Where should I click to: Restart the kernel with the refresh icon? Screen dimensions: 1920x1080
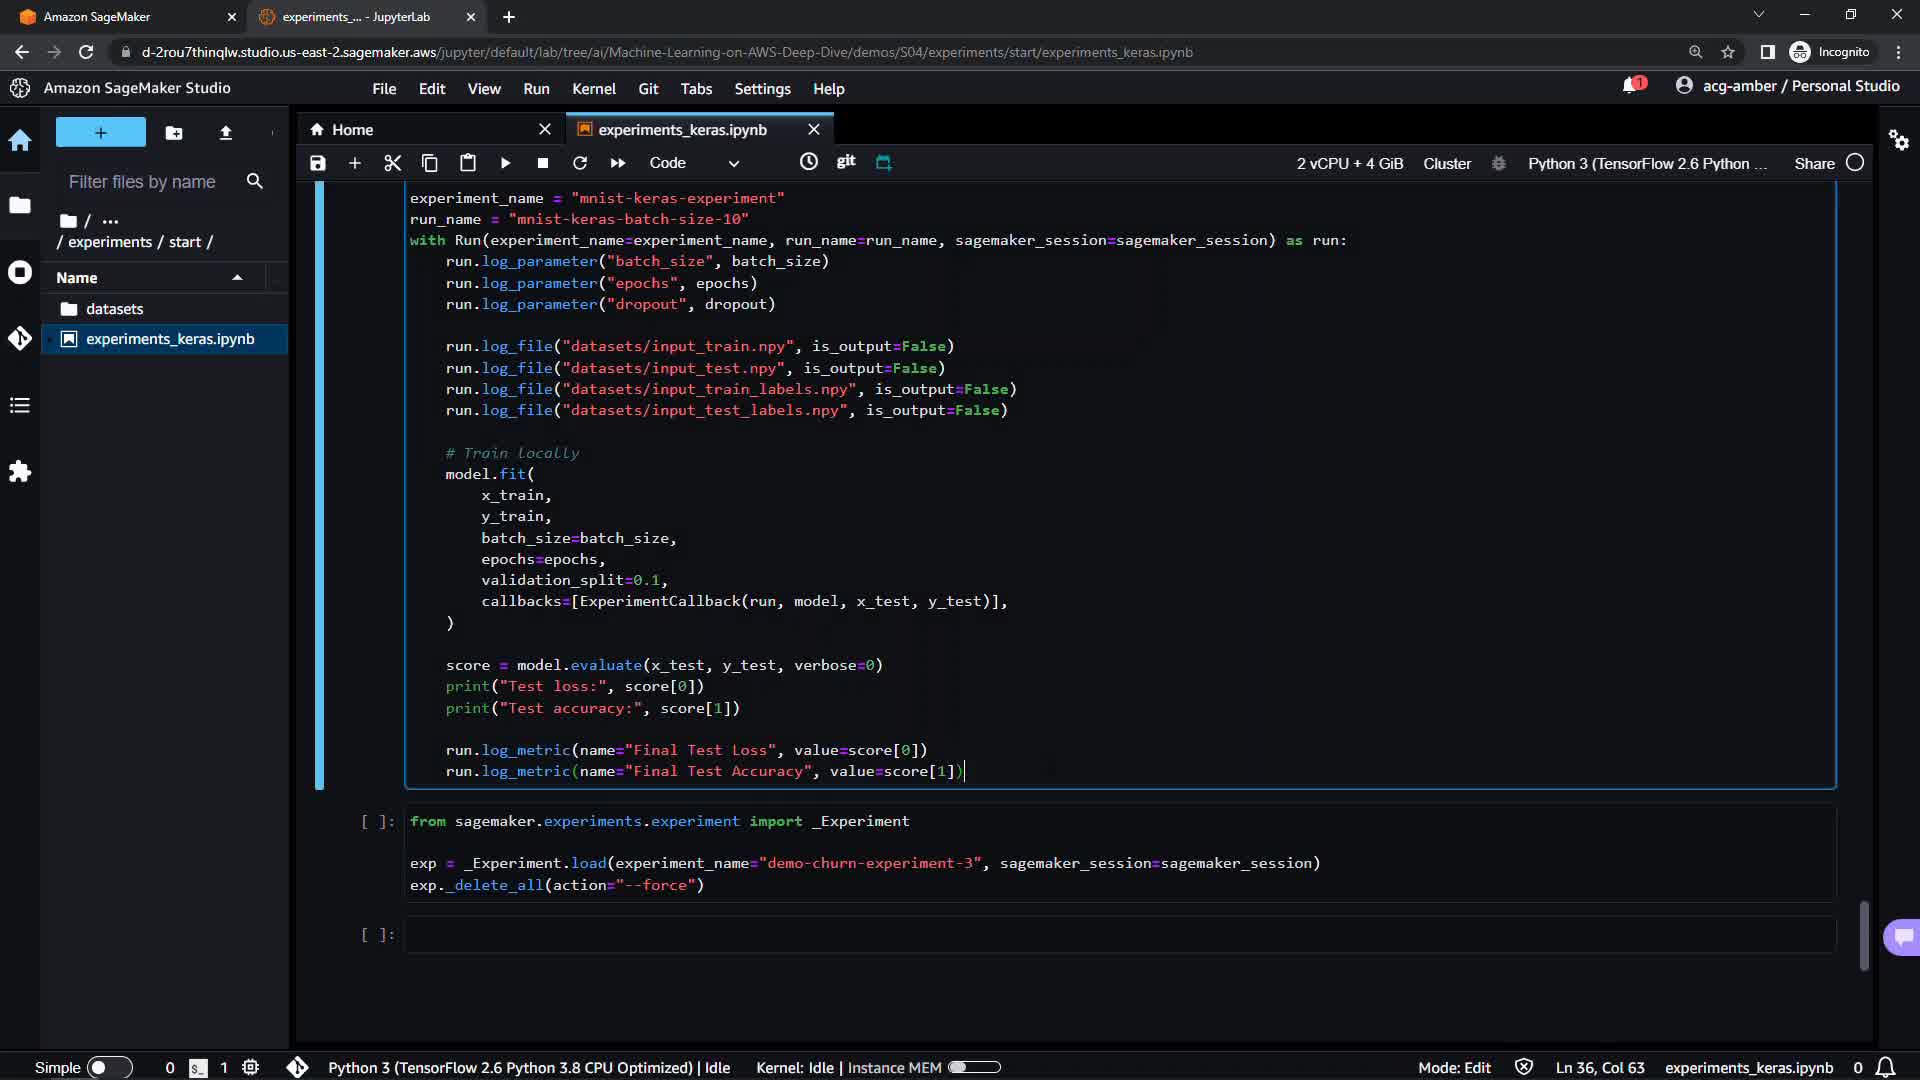pos(580,163)
